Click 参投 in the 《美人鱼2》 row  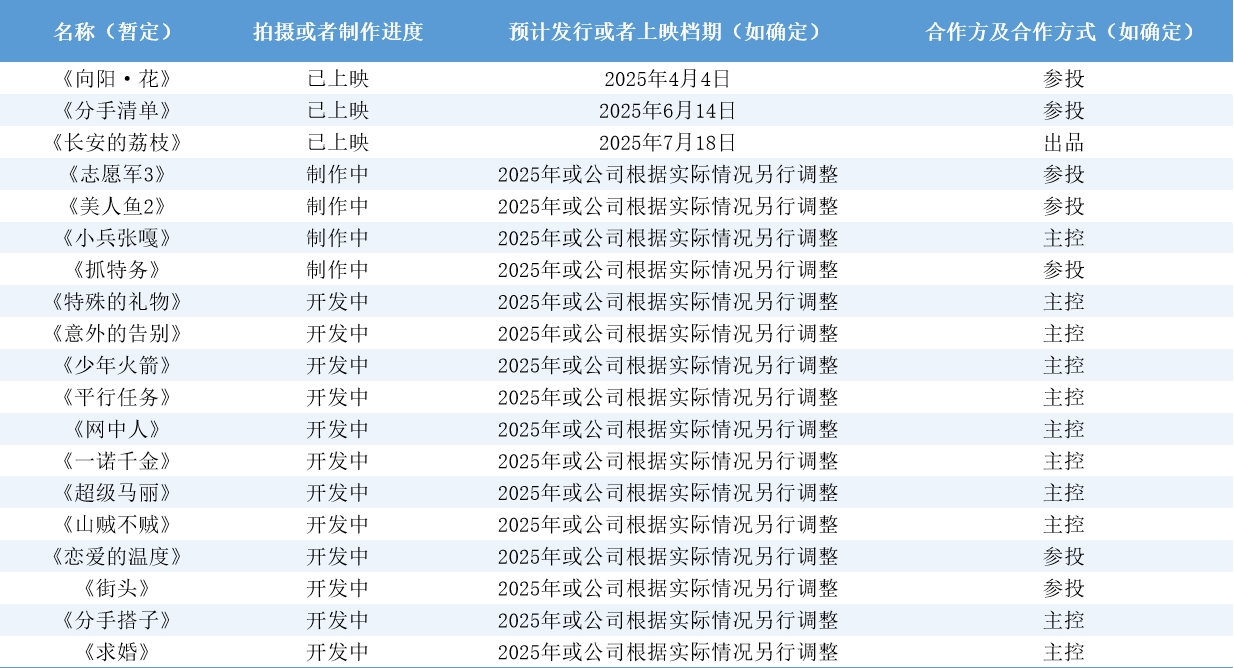1063,206
